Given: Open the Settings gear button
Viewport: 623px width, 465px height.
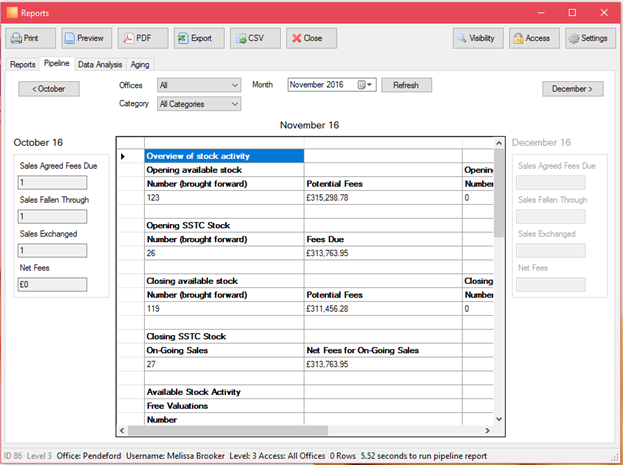Looking at the screenshot, I should [590, 38].
